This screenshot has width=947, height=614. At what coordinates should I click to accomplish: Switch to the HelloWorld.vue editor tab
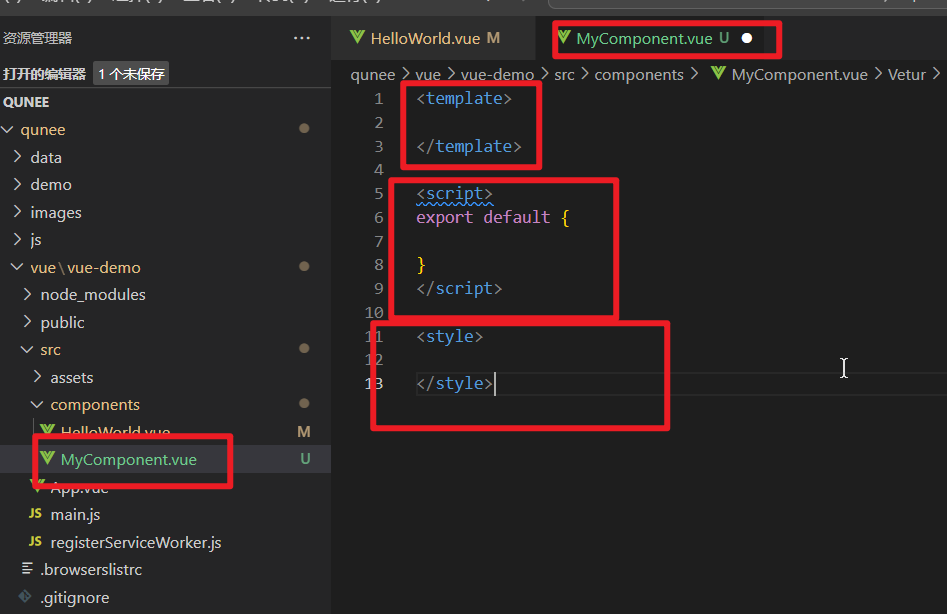432,38
